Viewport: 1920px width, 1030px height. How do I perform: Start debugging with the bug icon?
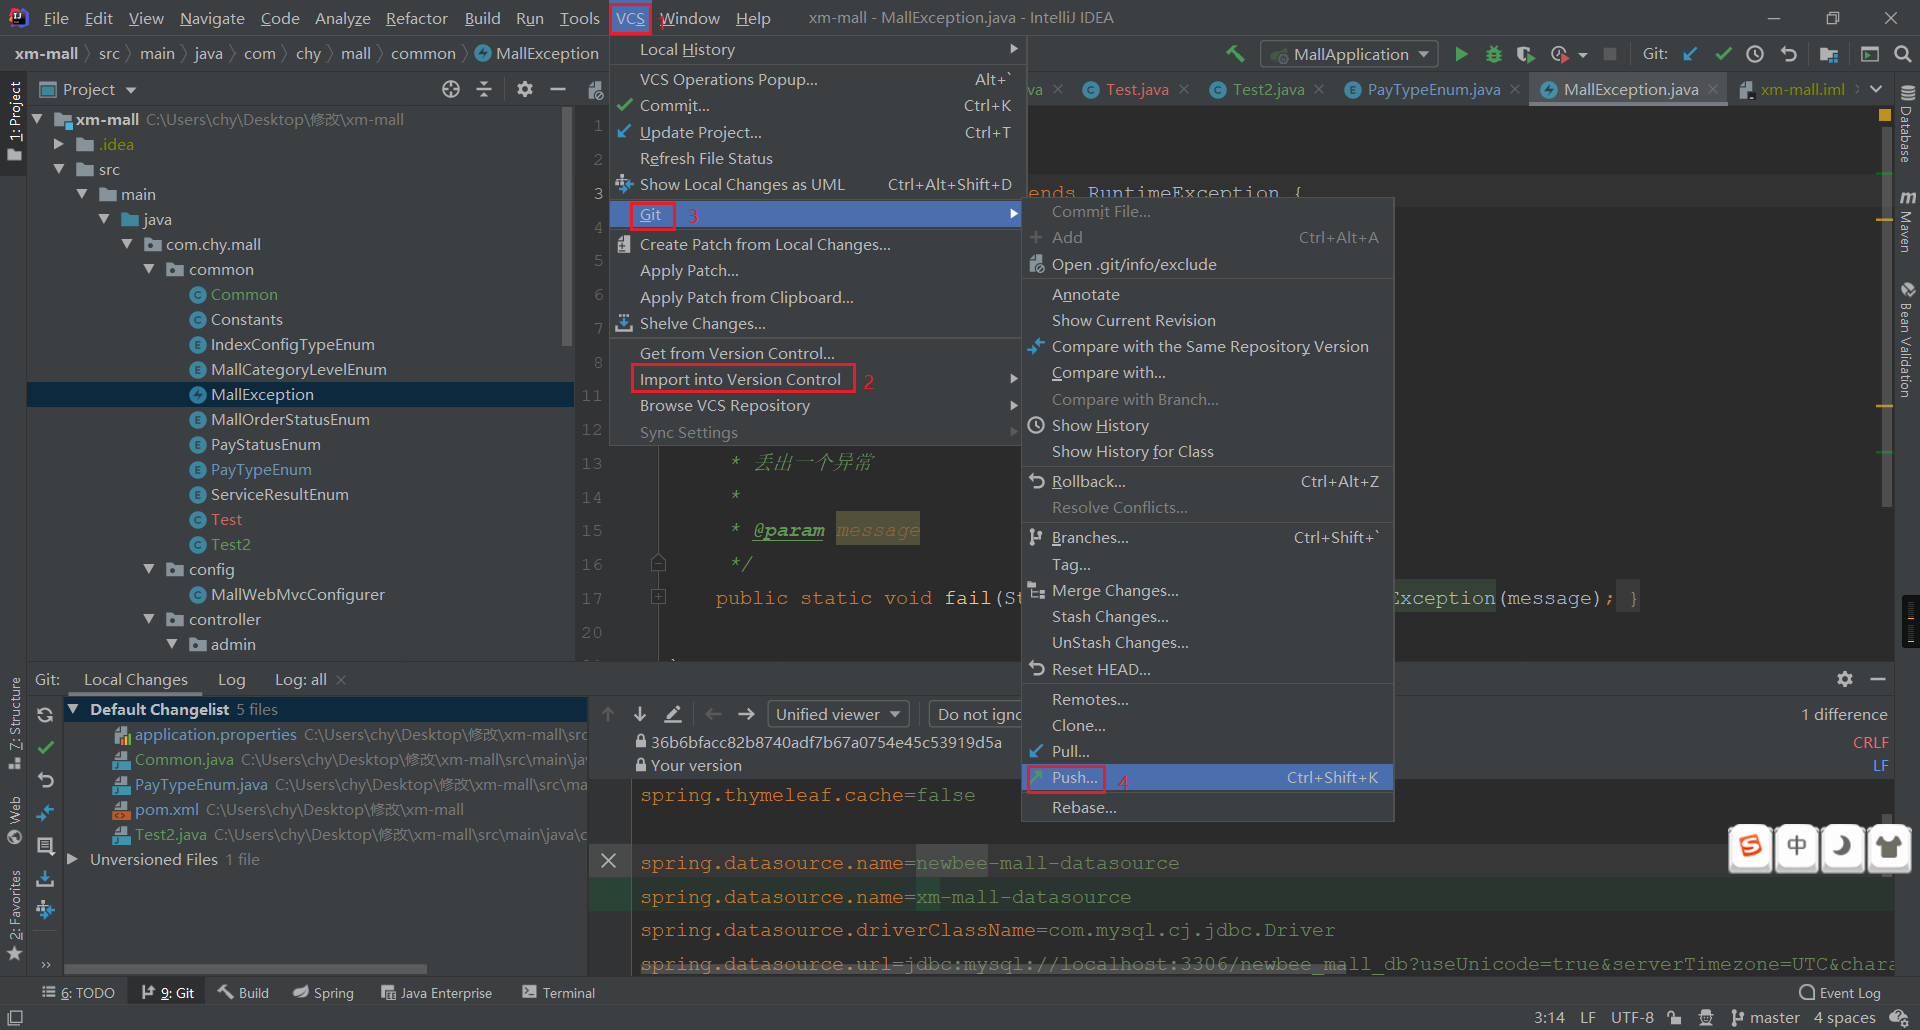tap(1493, 54)
